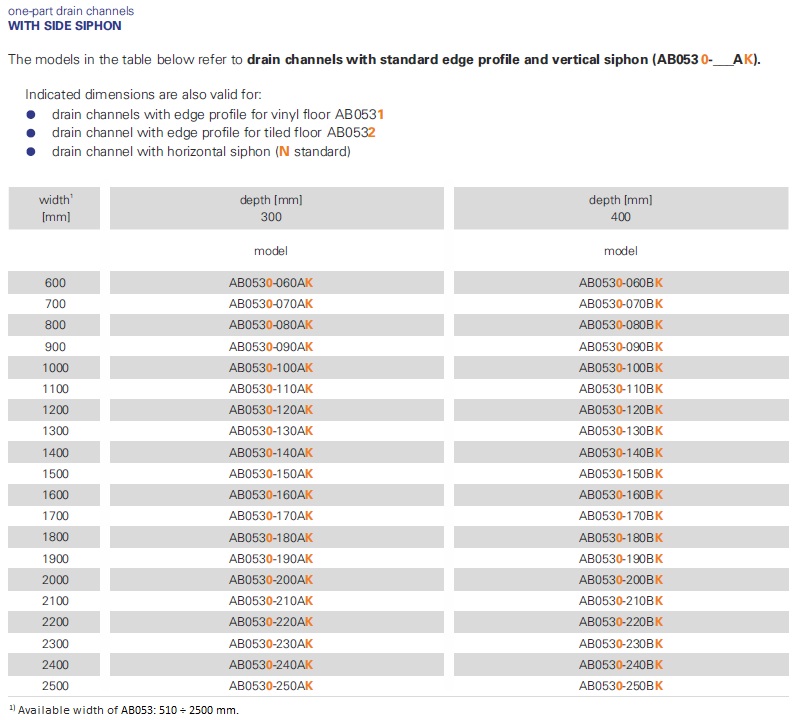This screenshot has width=797, height=720.
Task: Click the 'width [mm]' column header
Action: coord(54,208)
